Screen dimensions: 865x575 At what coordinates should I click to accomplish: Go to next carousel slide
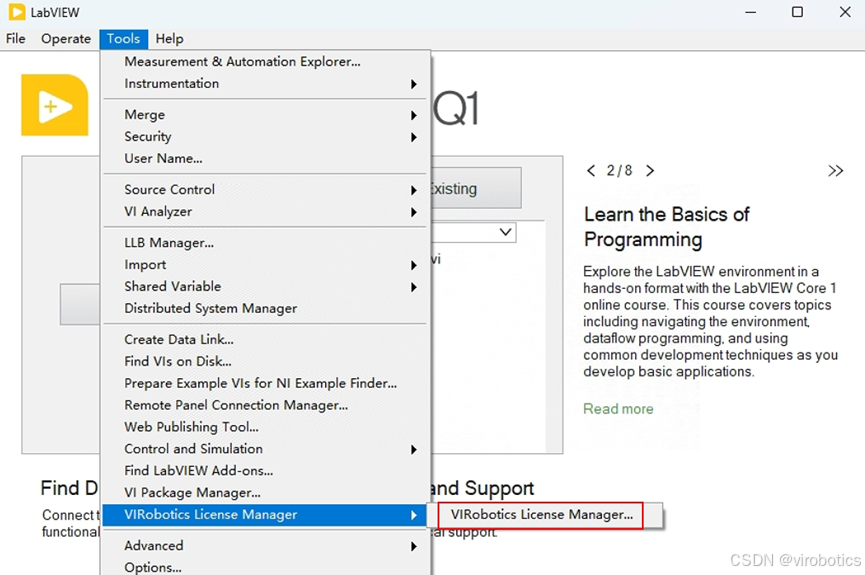click(650, 171)
